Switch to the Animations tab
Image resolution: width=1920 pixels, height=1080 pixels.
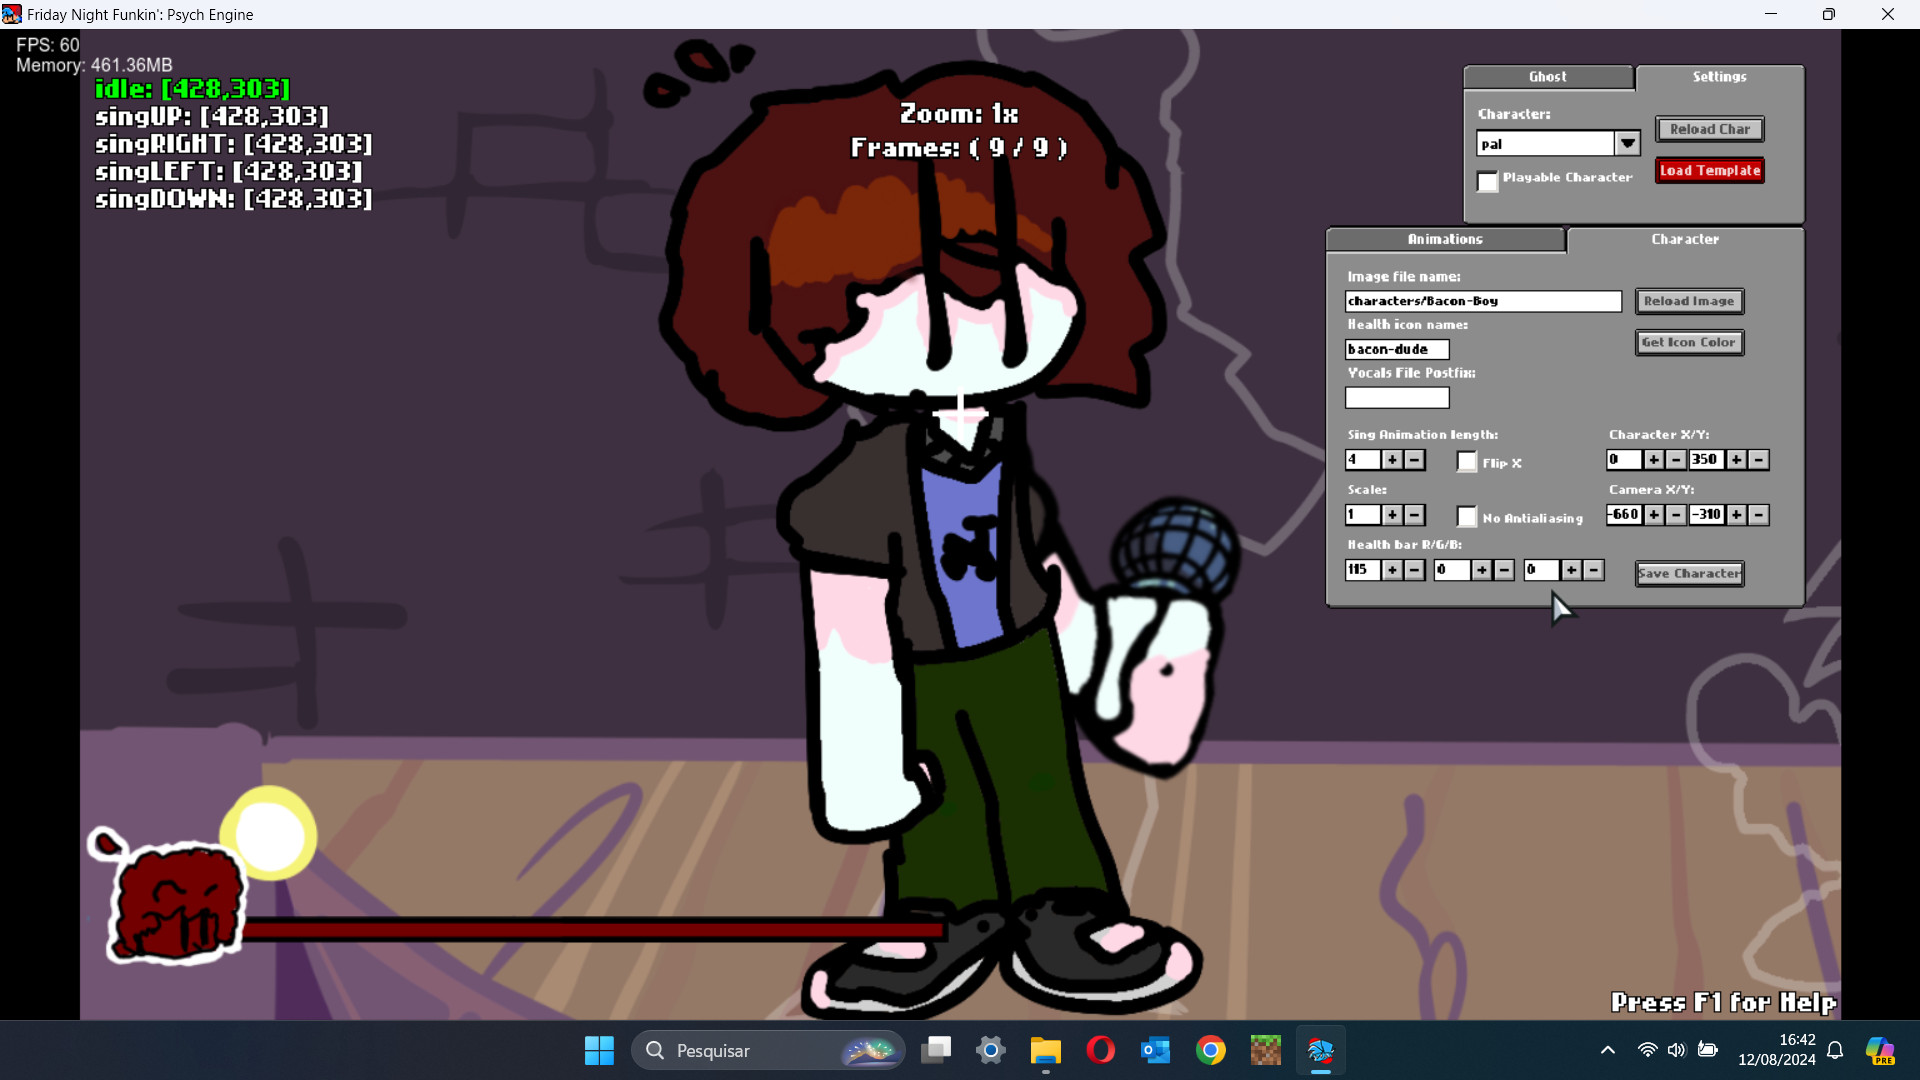(1445, 239)
